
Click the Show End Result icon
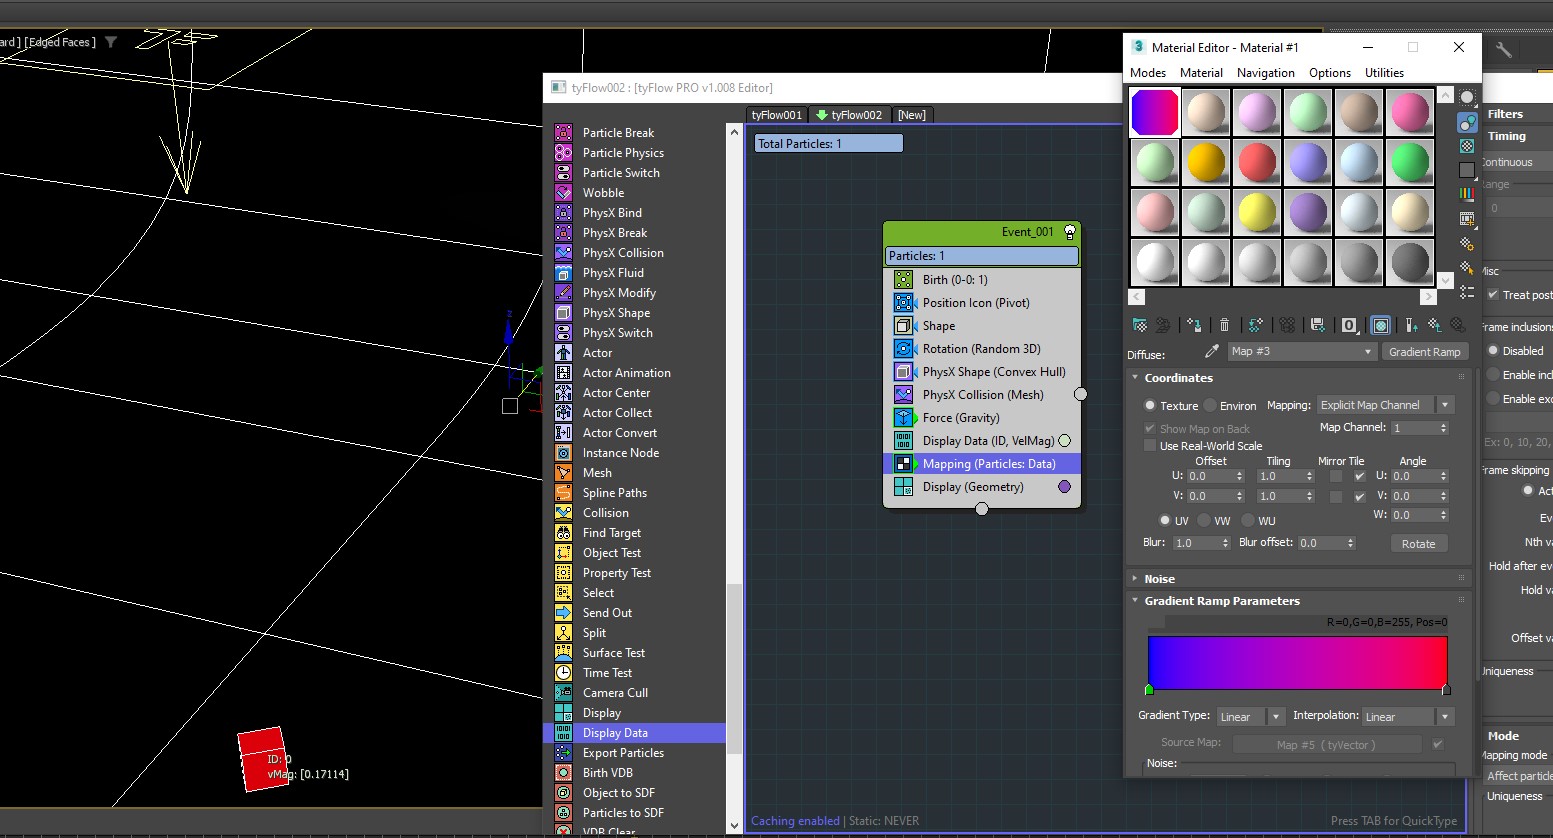coord(1411,325)
